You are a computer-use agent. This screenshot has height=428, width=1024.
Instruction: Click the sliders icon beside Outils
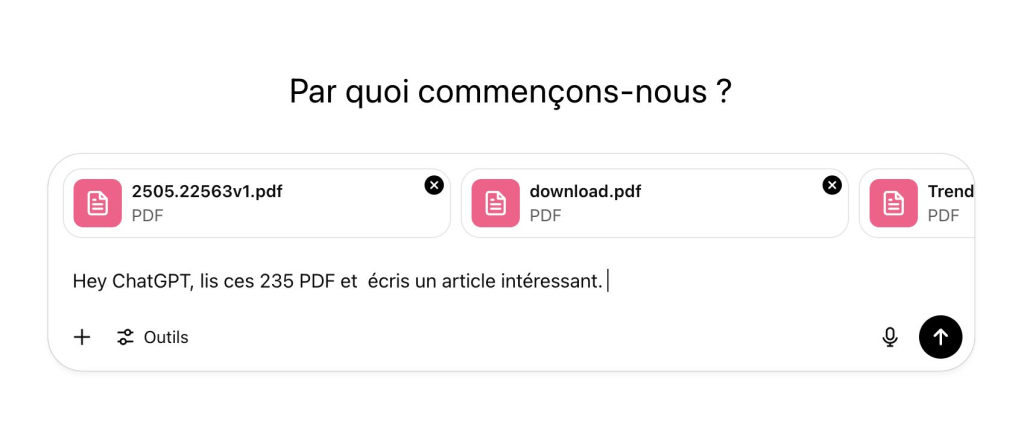coord(125,337)
